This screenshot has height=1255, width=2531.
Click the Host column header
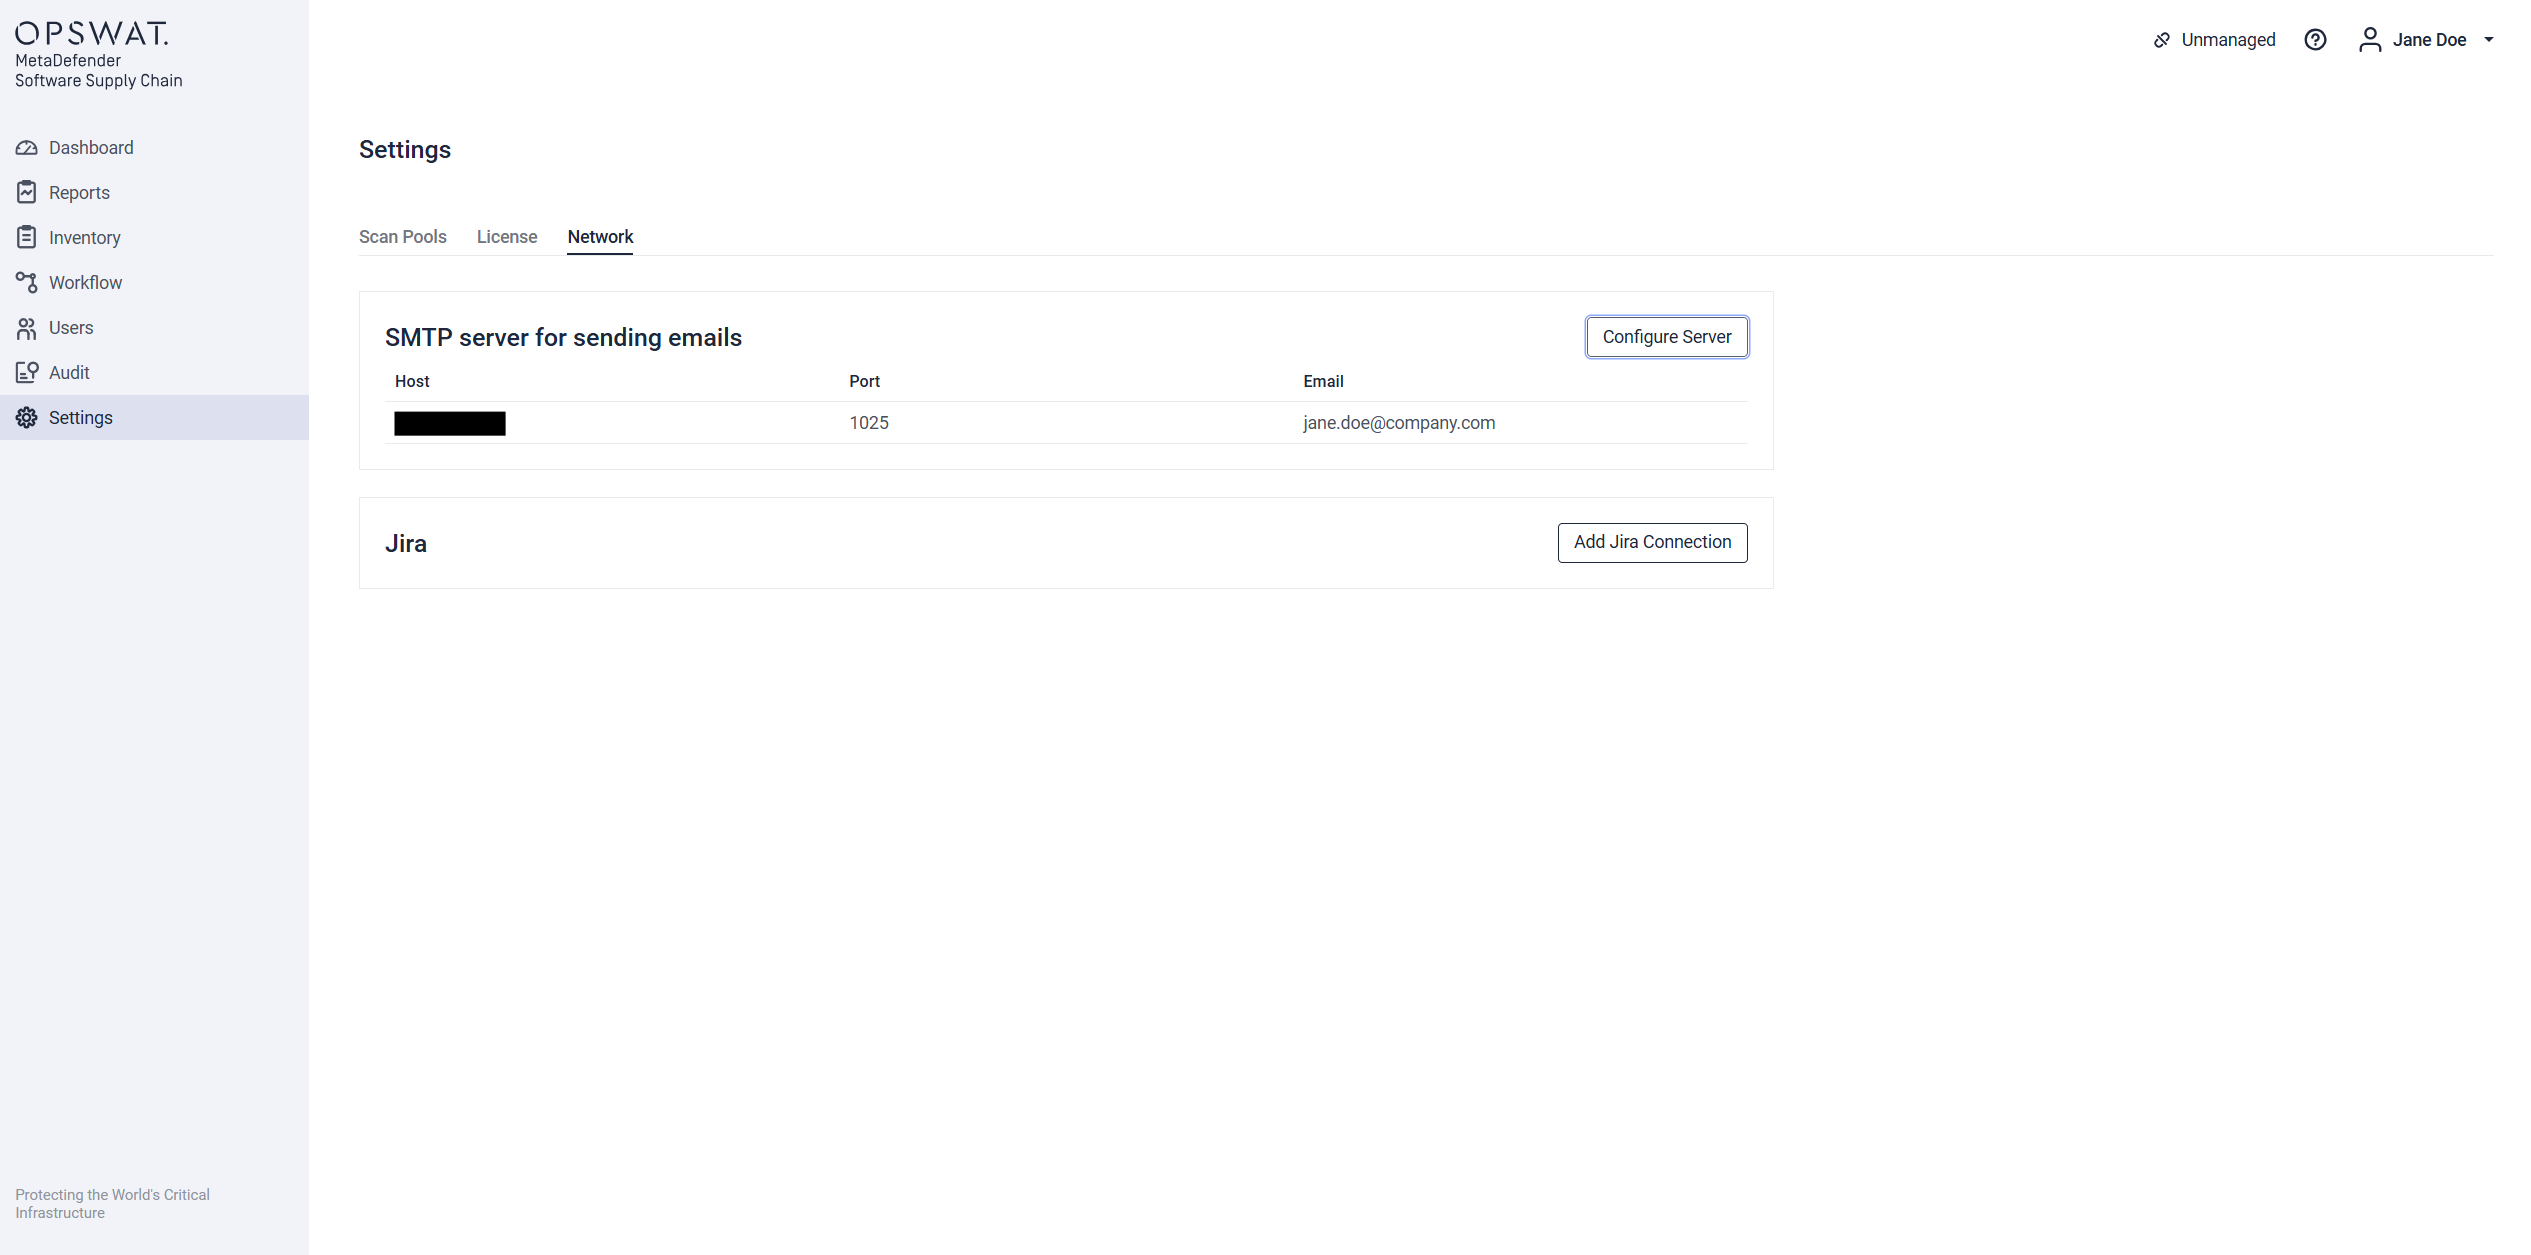[412, 381]
